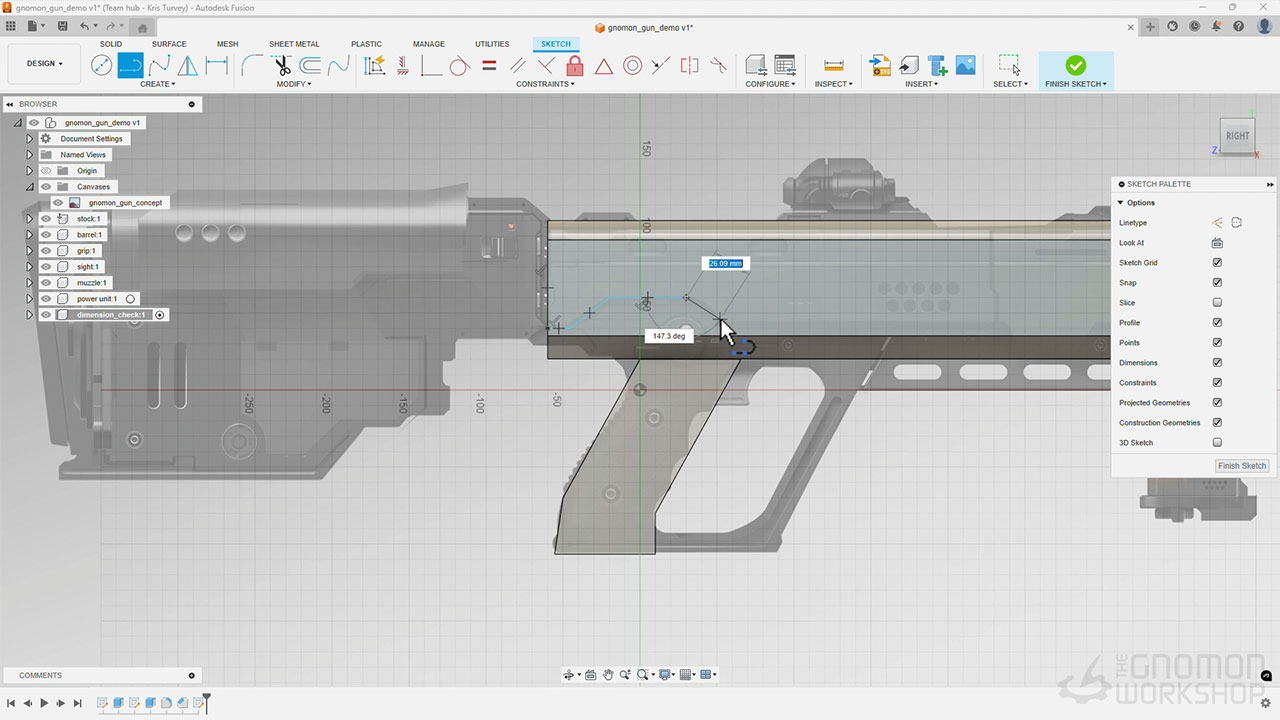Screen dimensions: 1280x720
Task: Hide the gnomon_gun_concept canvas
Action: tap(58, 203)
